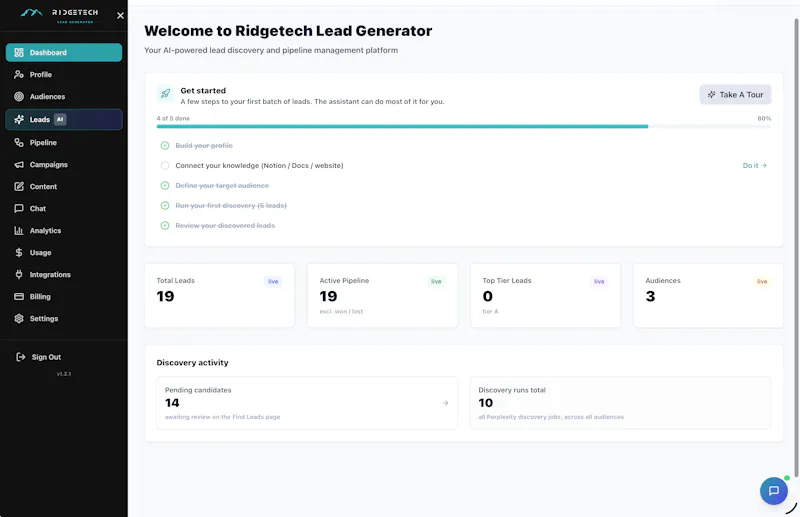
Task: Click the live badge on Active Pipeline
Action: point(436,281)
